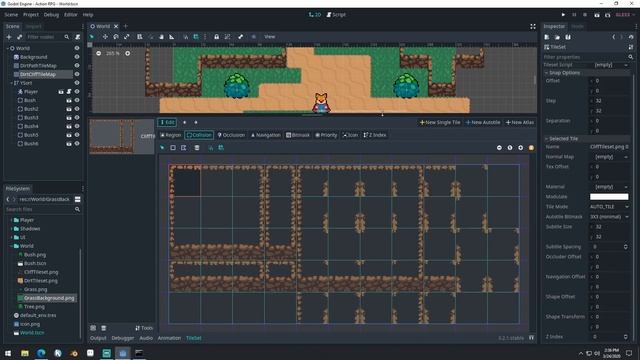This screenshot has height=360, width=640.
Task: Toggle visibility of DirtCliffTileMap node
Action: coord(77,74)
